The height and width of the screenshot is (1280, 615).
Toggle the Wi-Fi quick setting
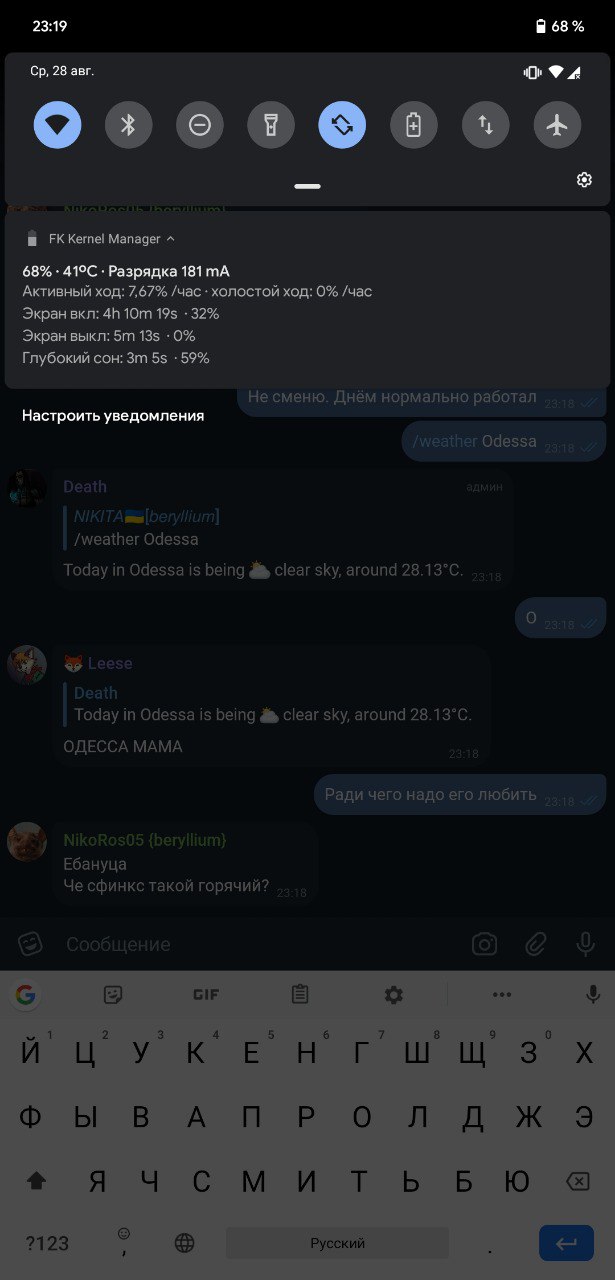[57, 125]
